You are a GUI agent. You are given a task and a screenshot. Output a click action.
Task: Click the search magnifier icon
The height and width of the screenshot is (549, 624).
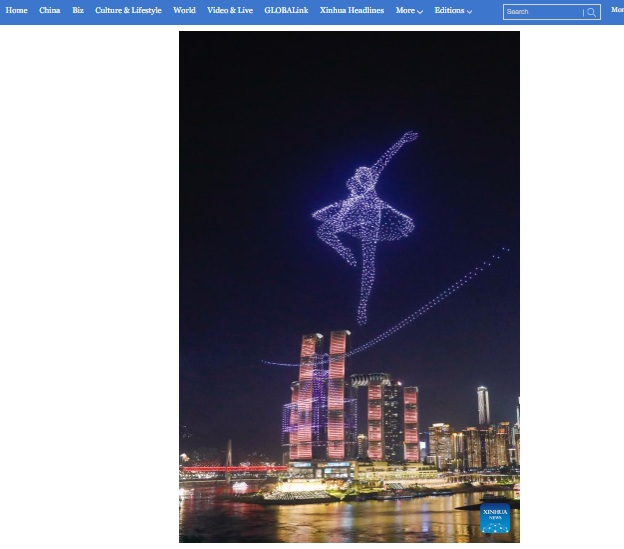click(x=591, y=12)
